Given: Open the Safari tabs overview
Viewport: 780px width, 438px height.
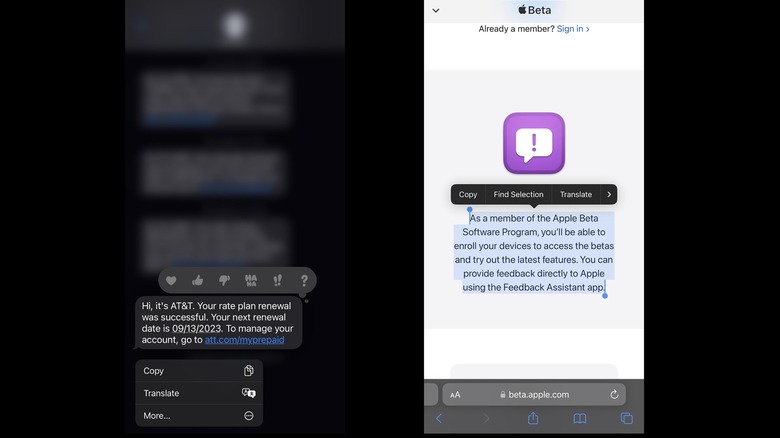Looking at the screenshot, I should [627, 419].
